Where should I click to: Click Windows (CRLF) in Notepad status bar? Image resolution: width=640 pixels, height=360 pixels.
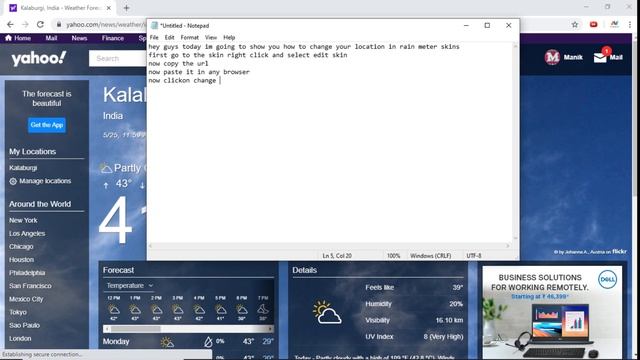(431, 256)
